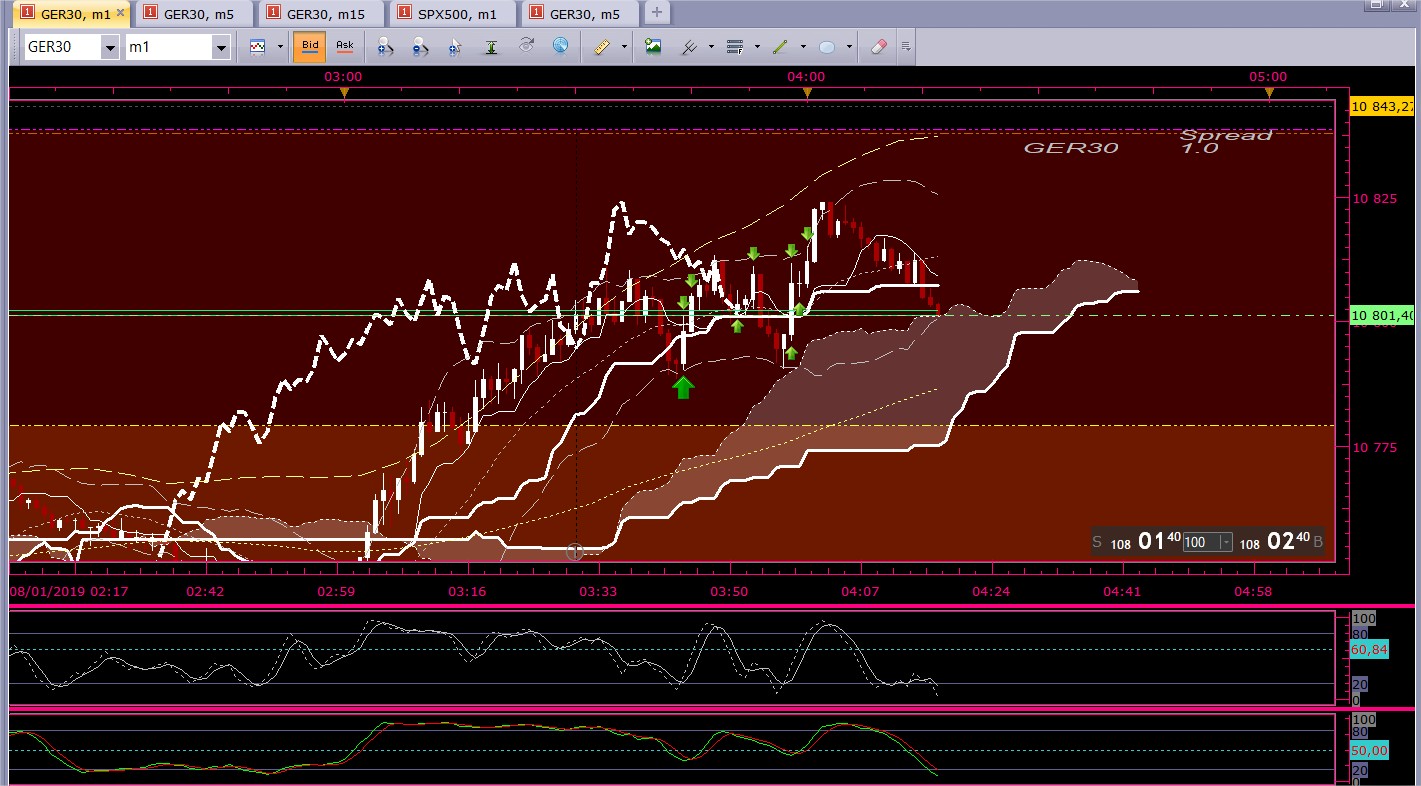Enable Bid price display
The width and height of the screenshot is (1421, 786).
pyautogui.click(x=310, y=46)
